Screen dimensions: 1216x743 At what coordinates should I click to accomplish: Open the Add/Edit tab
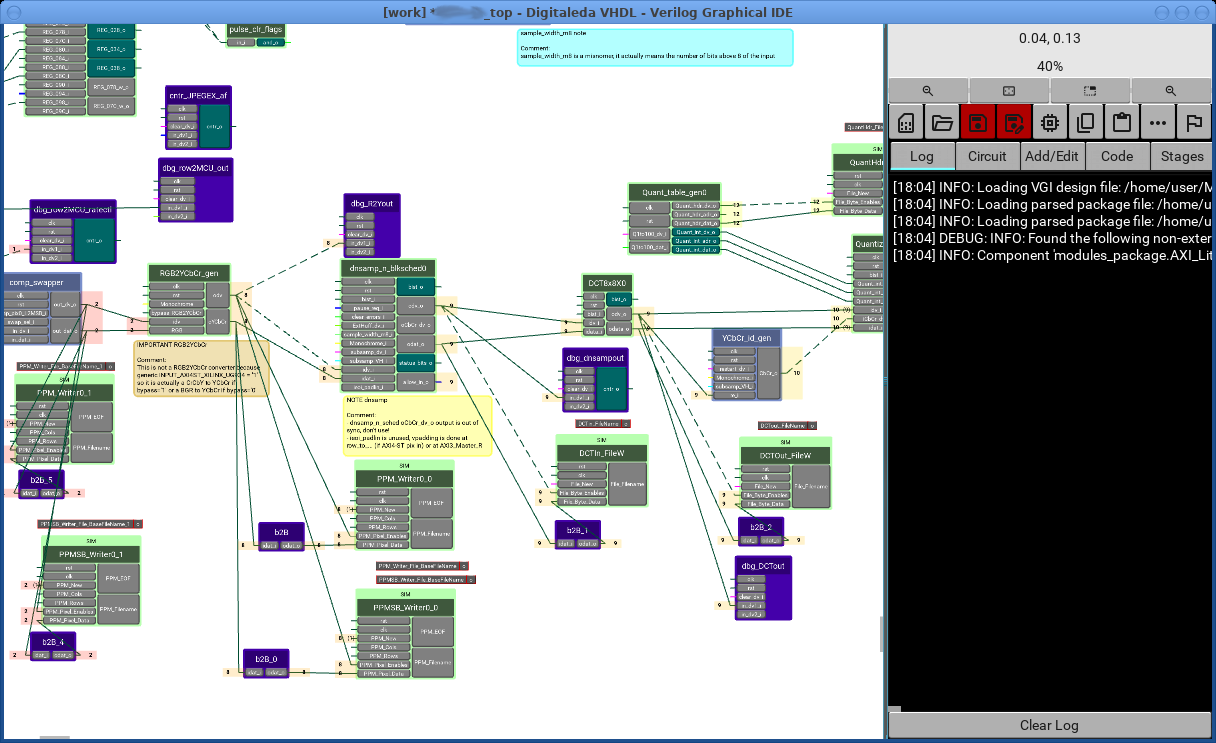coord(1052,156)
